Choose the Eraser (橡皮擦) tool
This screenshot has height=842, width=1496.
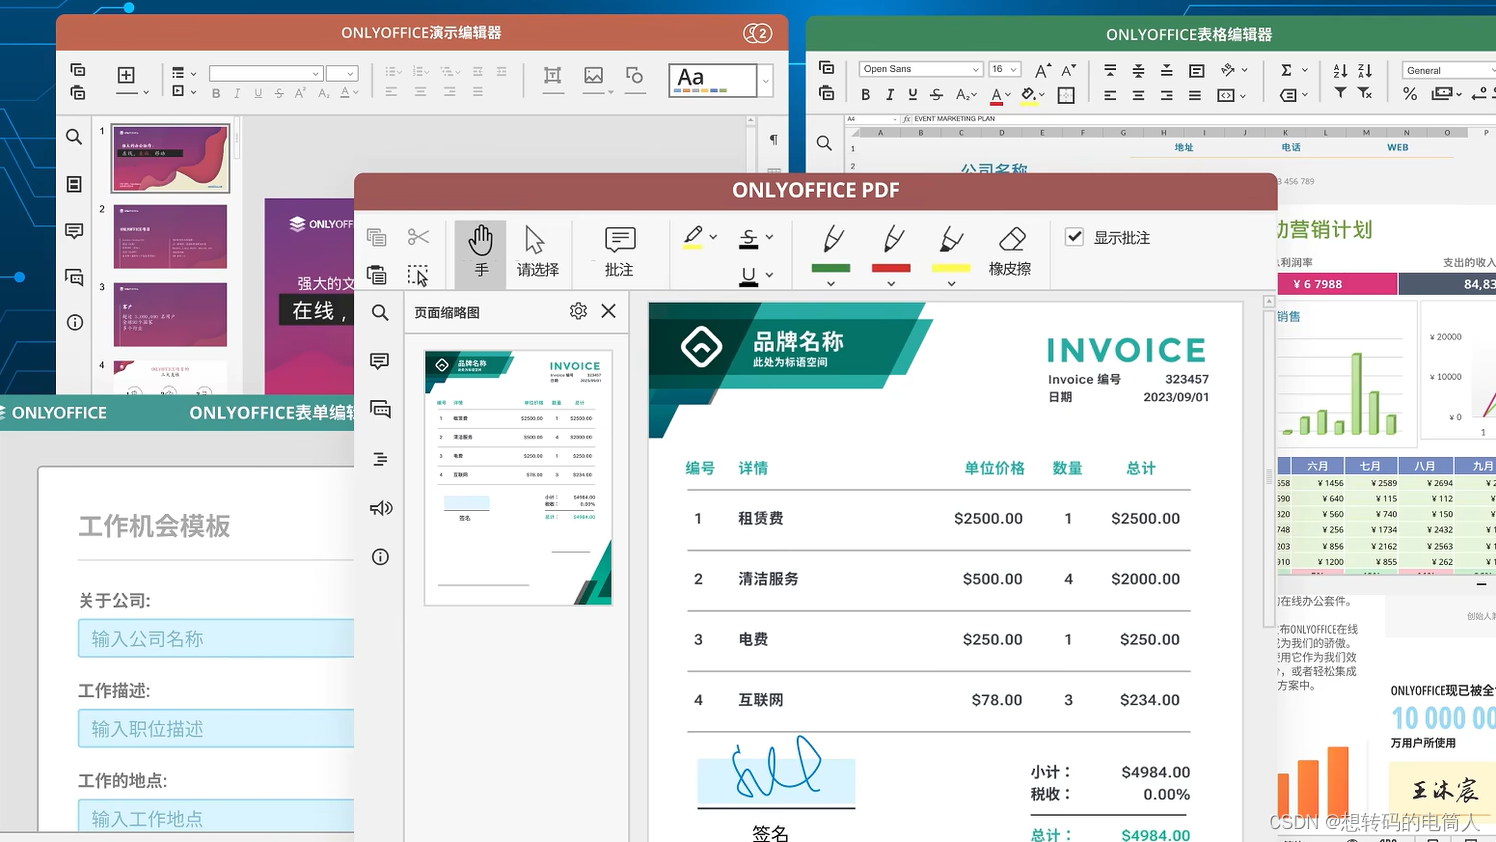pos(1010,252)
